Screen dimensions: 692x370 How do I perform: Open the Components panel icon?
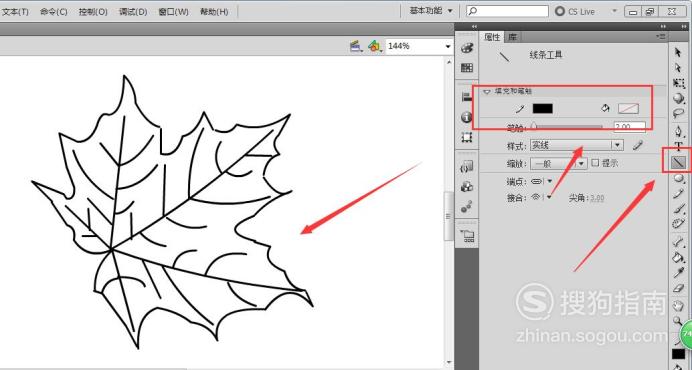[x=467, y=186]
